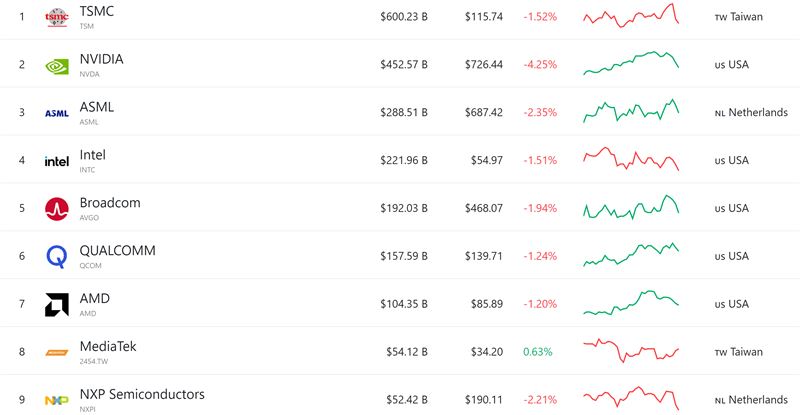800x415 pixels.
Task: Click the TSMC company logo
Action: tap(57, 17)
